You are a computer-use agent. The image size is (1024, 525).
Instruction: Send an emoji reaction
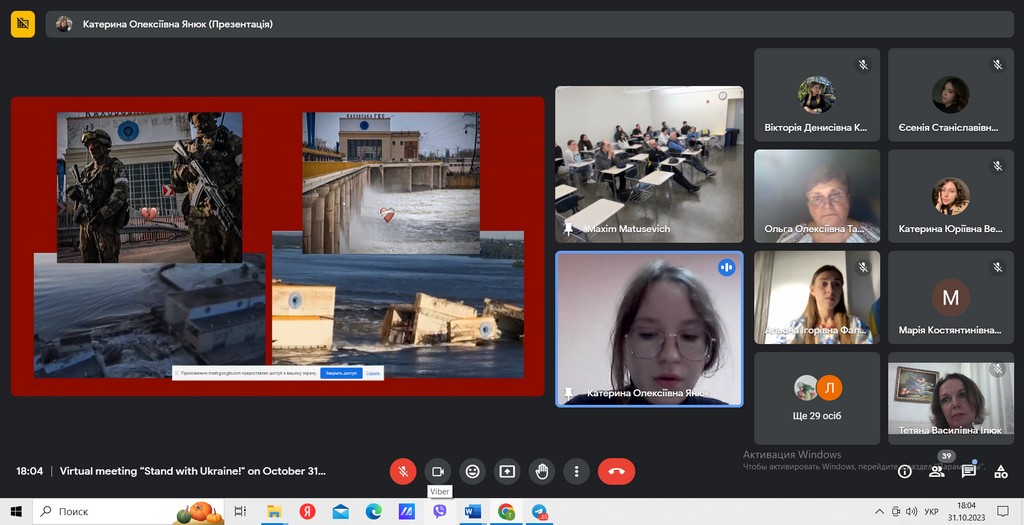click(472, 471)
